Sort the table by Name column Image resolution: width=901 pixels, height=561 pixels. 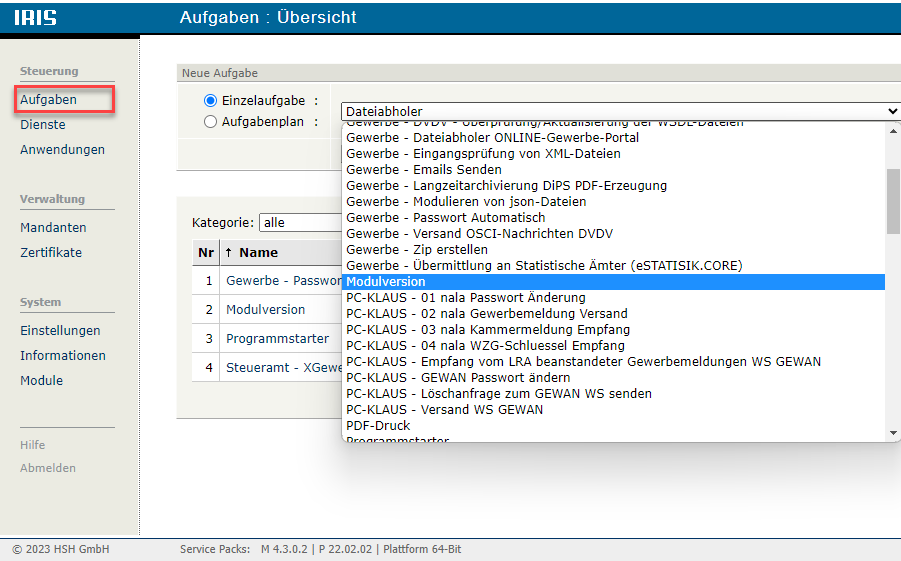pyautogui.click(x=258, y=253)
